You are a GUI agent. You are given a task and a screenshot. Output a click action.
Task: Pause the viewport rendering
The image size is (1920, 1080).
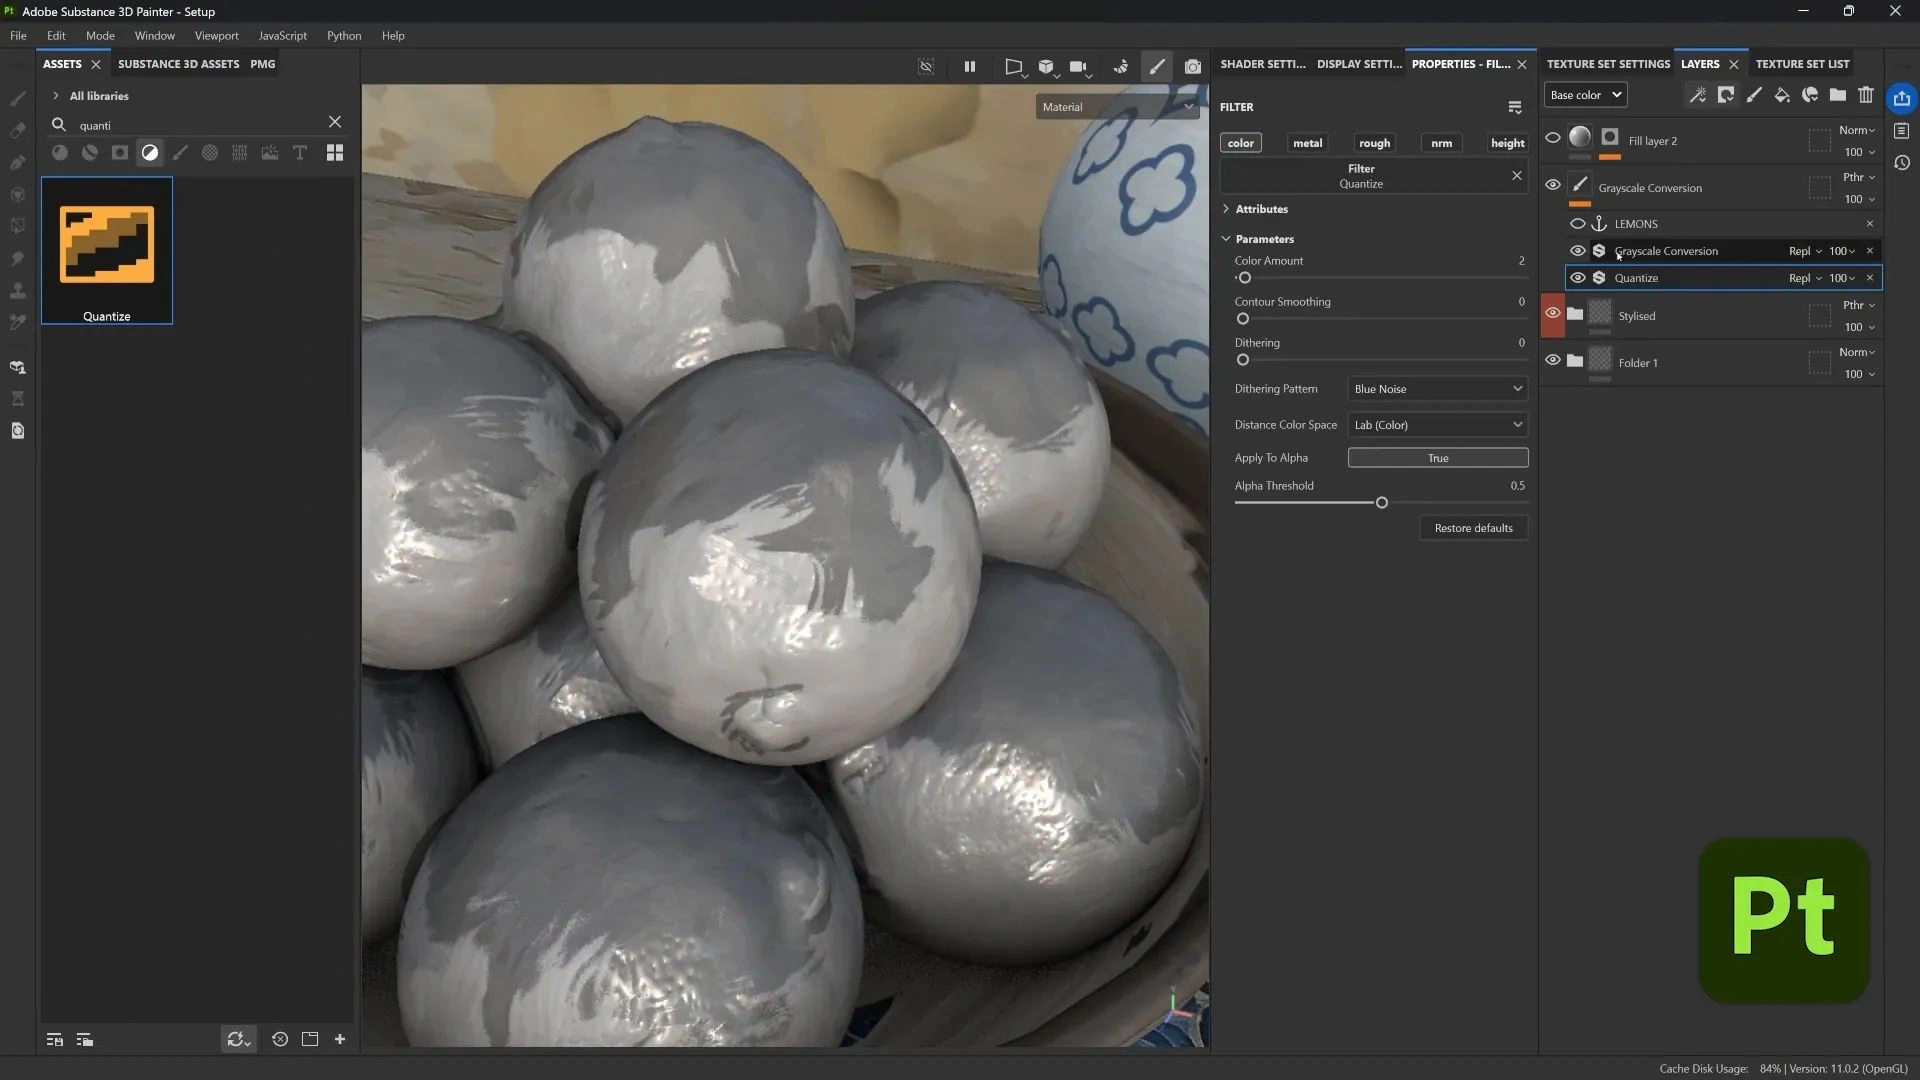coord(969,67)
